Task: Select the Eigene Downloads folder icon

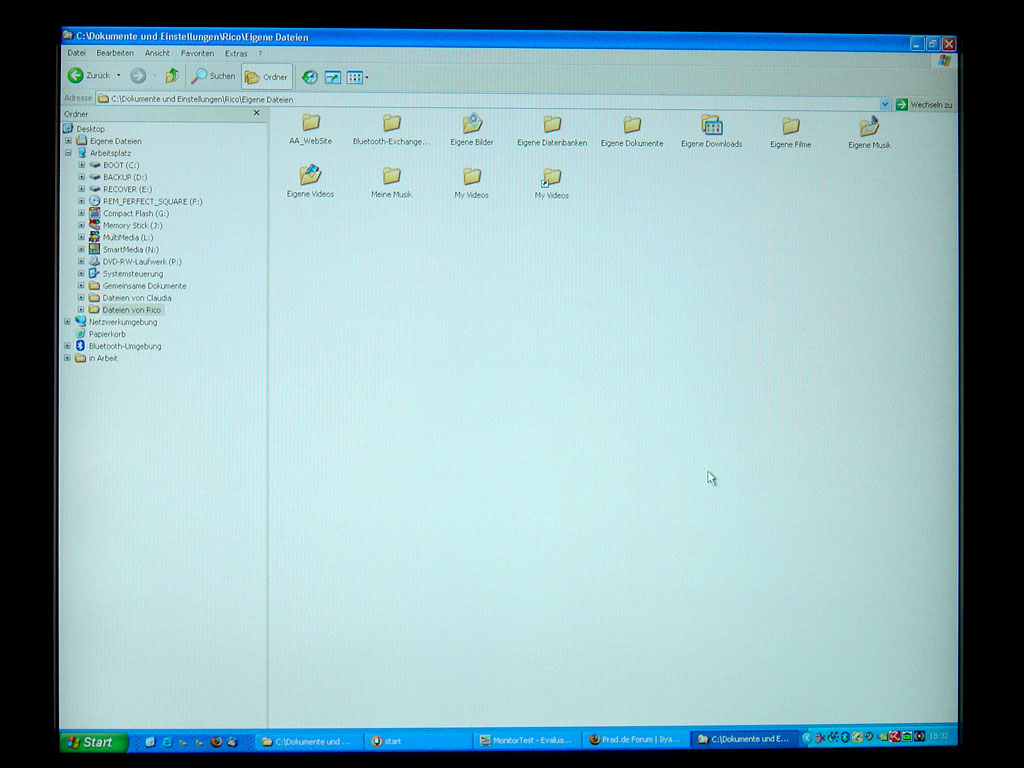Action: pos(711,125)
